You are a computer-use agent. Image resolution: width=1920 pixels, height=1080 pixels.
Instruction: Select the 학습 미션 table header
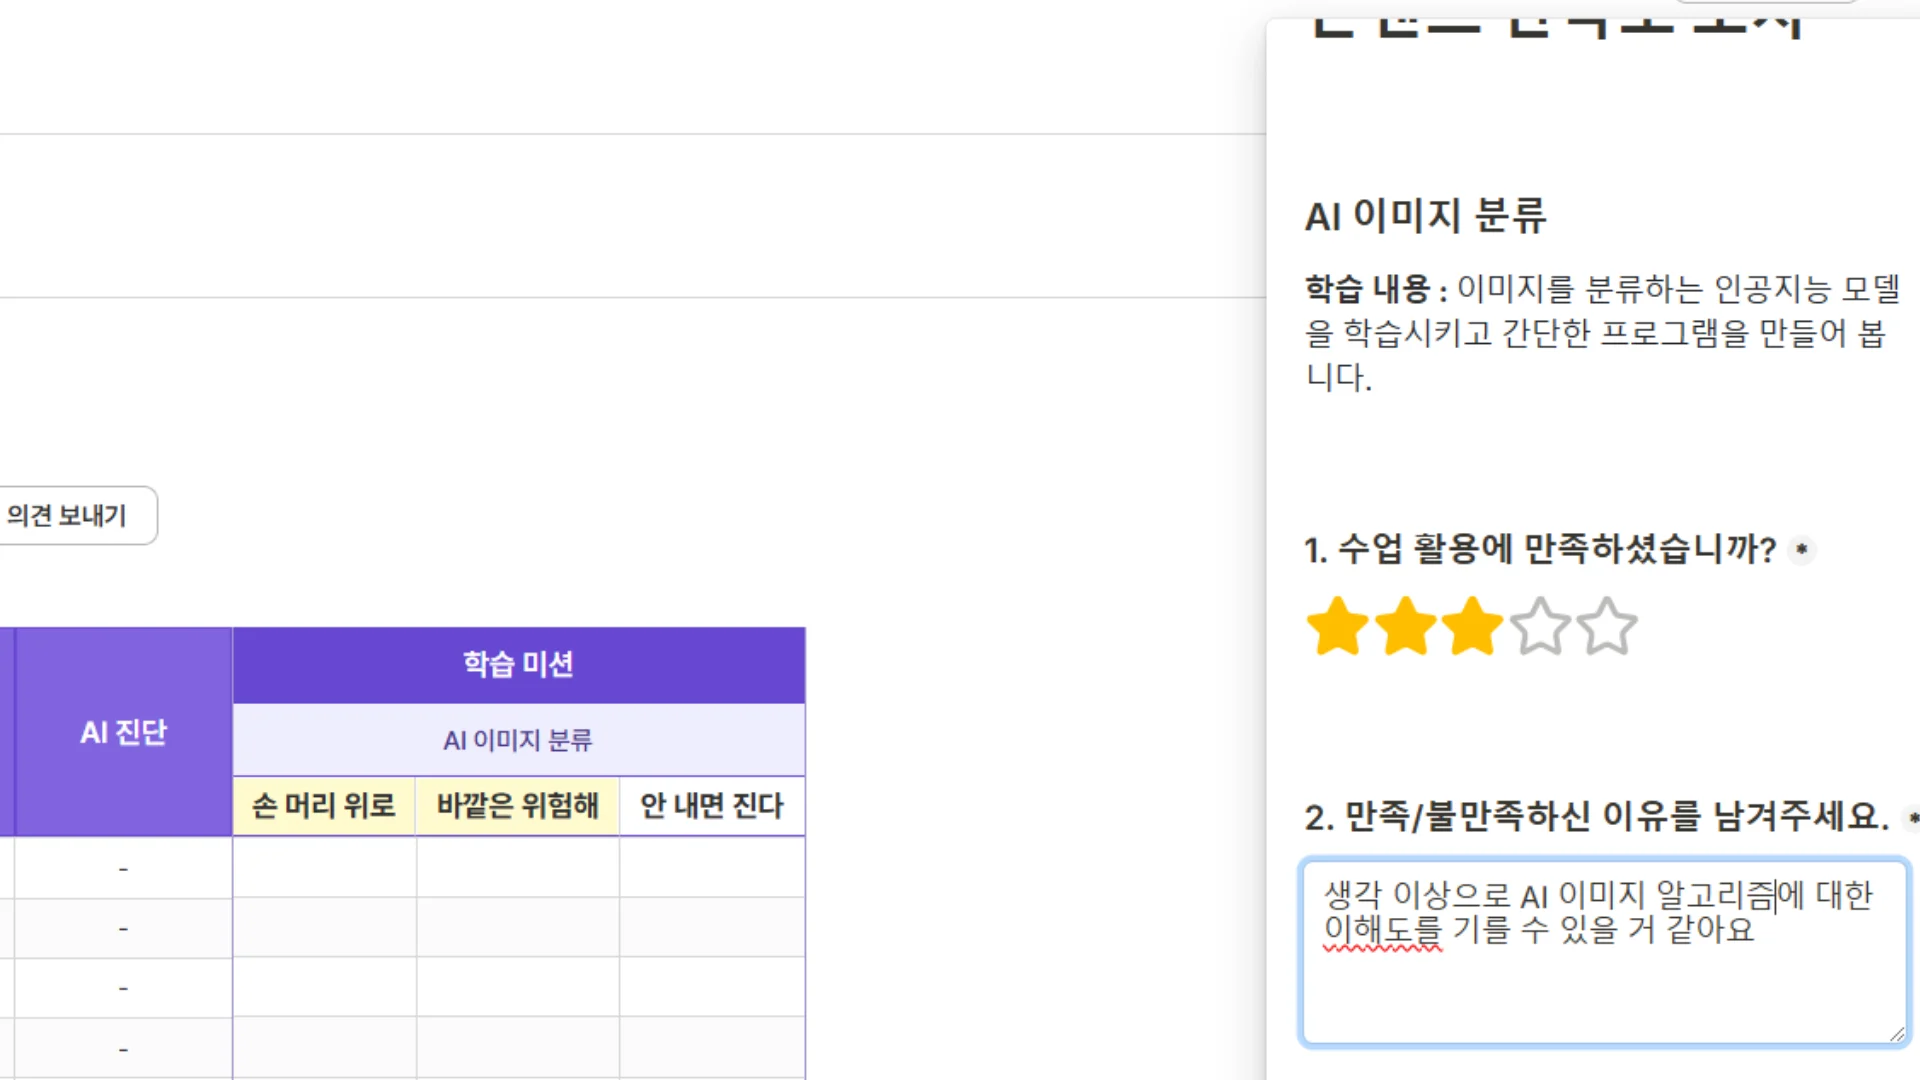tap(518, 664)
